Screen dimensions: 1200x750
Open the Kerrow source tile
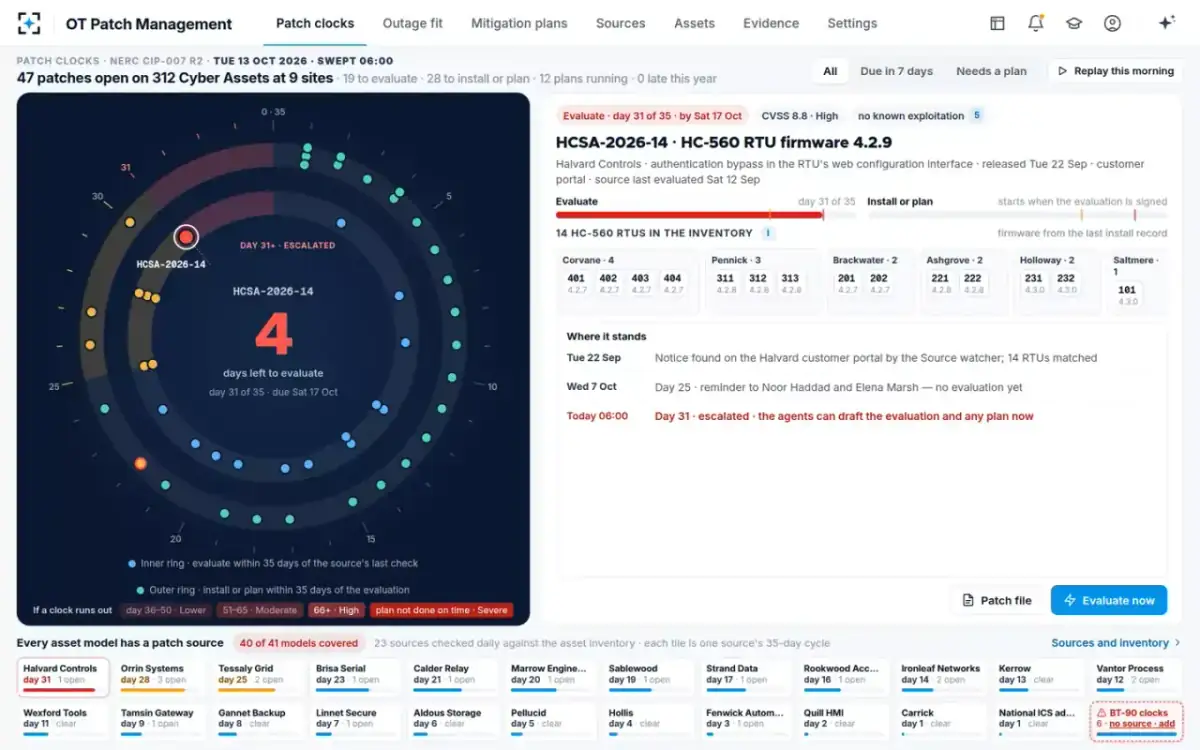point(1039,676)
